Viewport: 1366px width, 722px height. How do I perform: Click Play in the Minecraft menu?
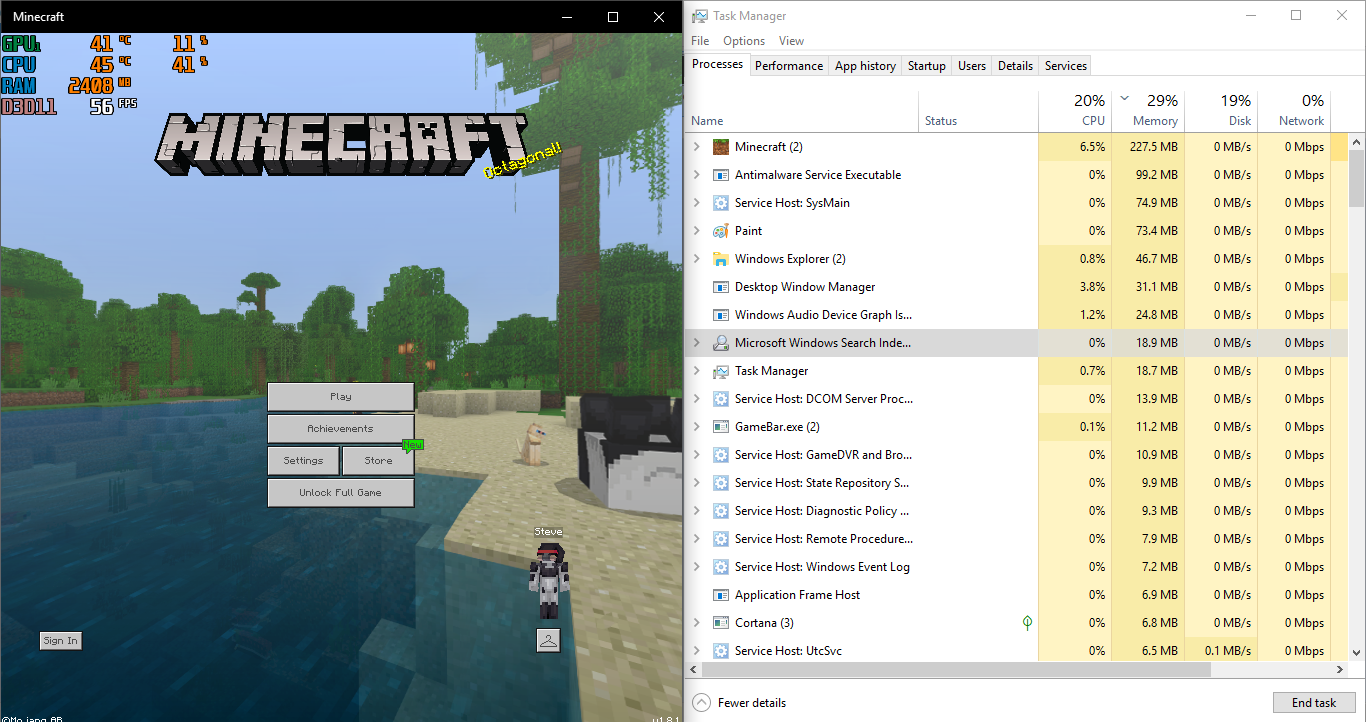(x=341, y=397)
